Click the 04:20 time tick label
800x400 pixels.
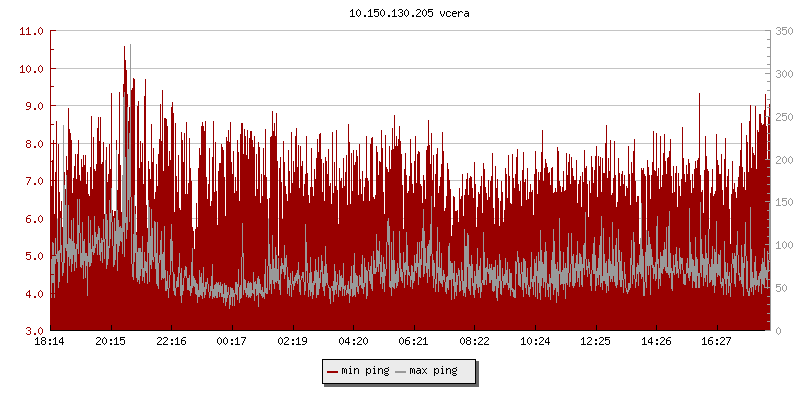pyautogui.click(x=353, y=341)
